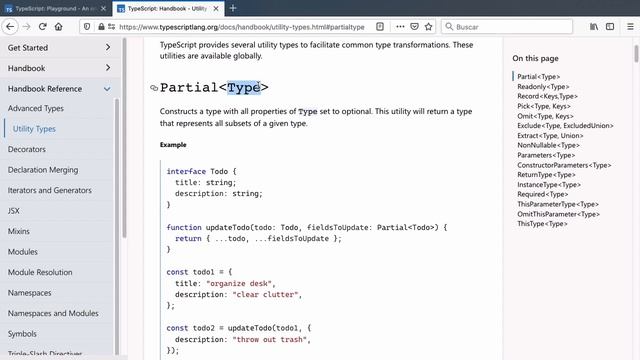
Task: Jump to Partial<Type> in page outline
Action: 538,76
